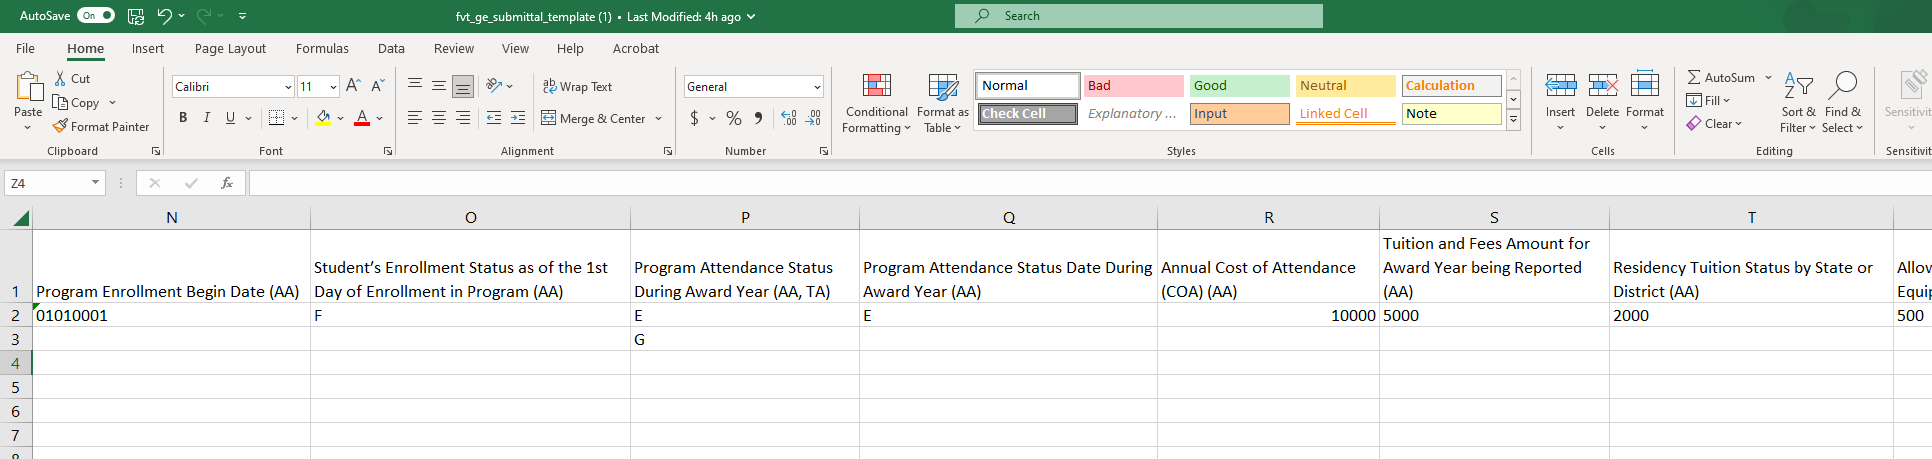Open the Calibri font name dropdown
This screenshot has height=459, width=1932.
[x=288, y=87]
